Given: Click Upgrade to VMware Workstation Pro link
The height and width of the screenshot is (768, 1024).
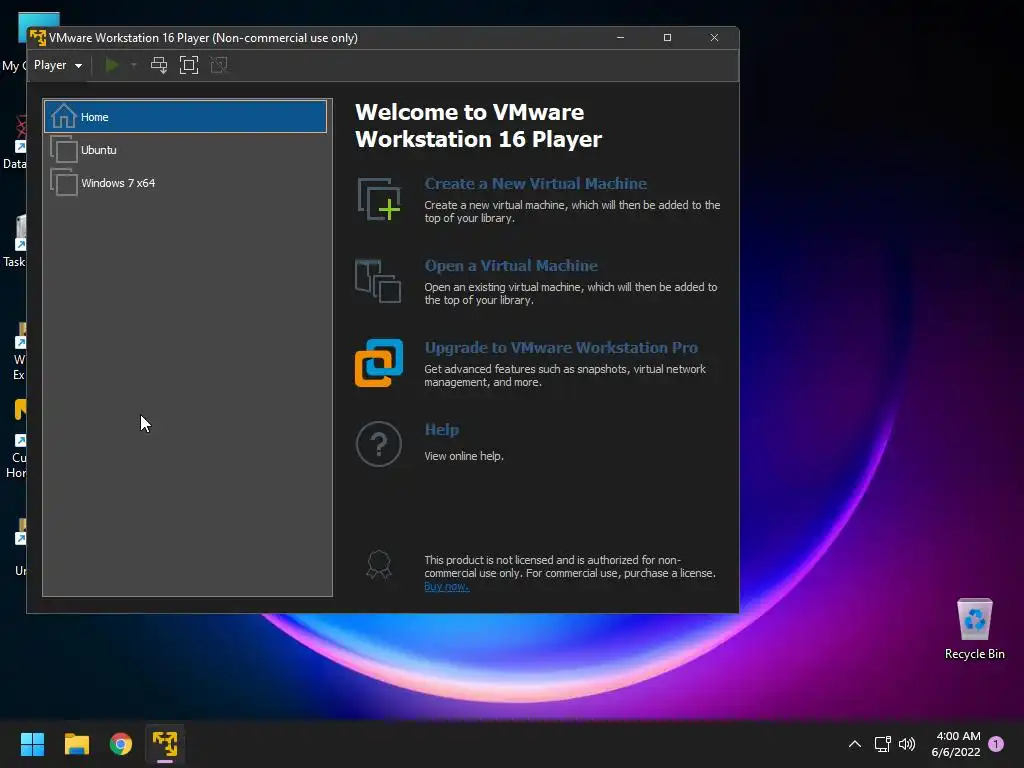Looking at the screenshot, I should coord(561,347).
